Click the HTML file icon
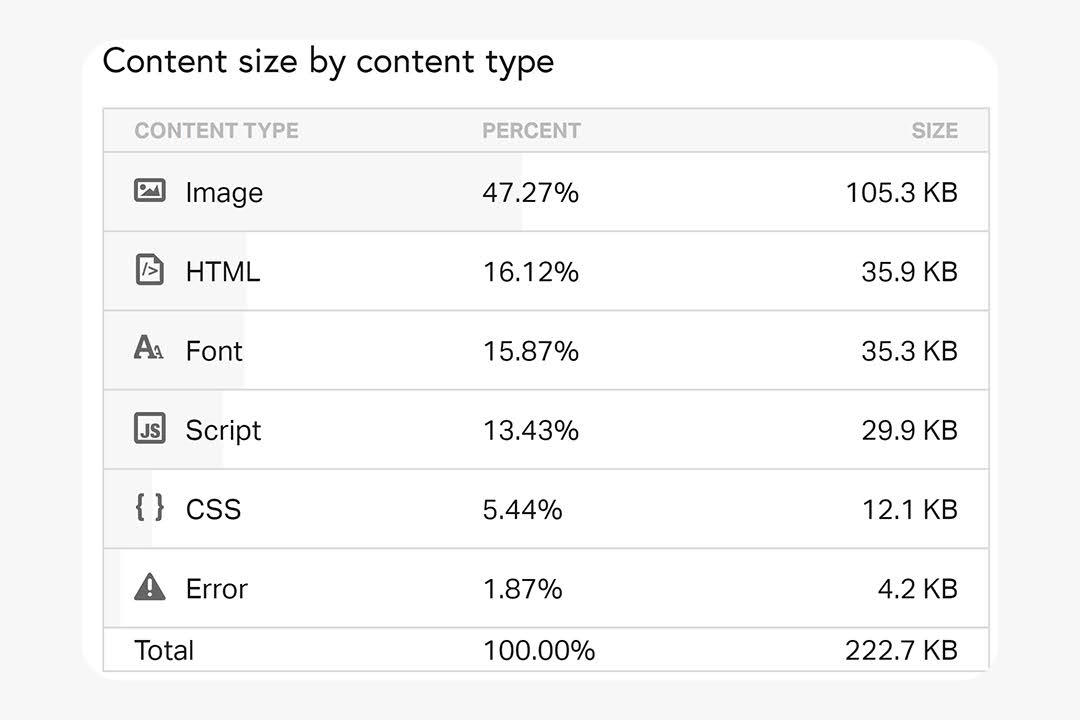Image resolution: width=1080 pixels, height=720 pixels. pyautogui.click(x=149, y=269)
